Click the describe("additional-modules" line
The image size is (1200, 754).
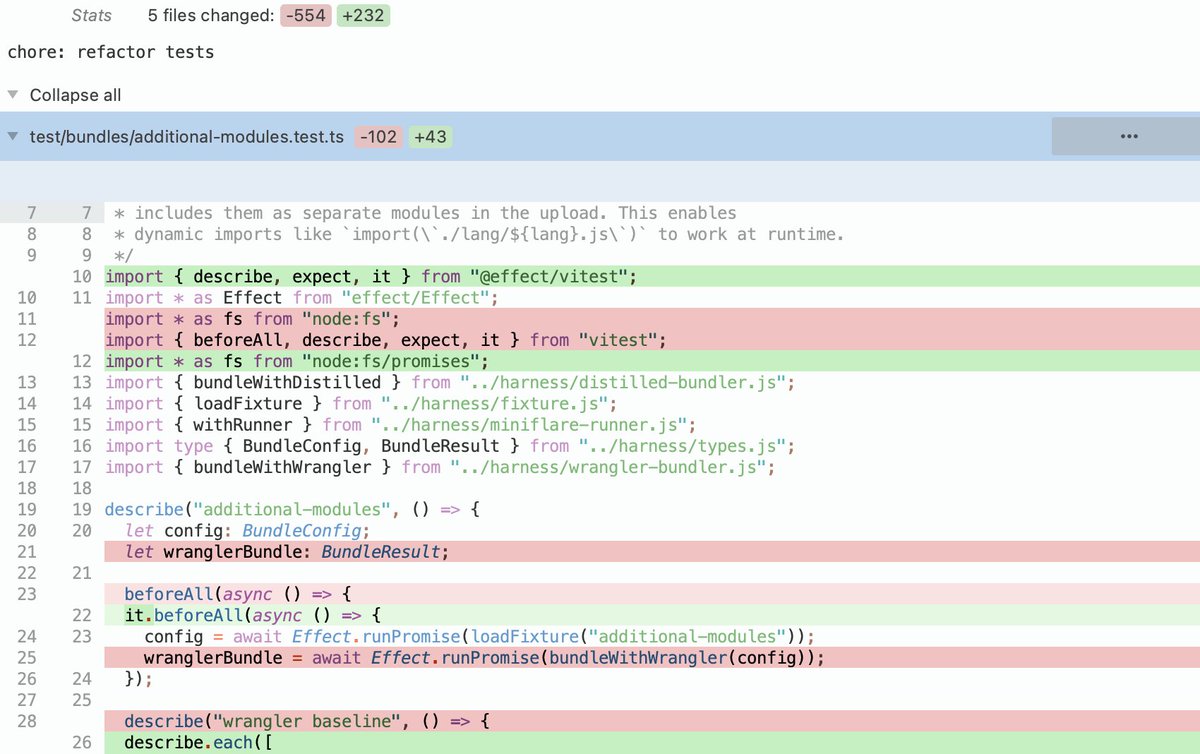[652, 509]
